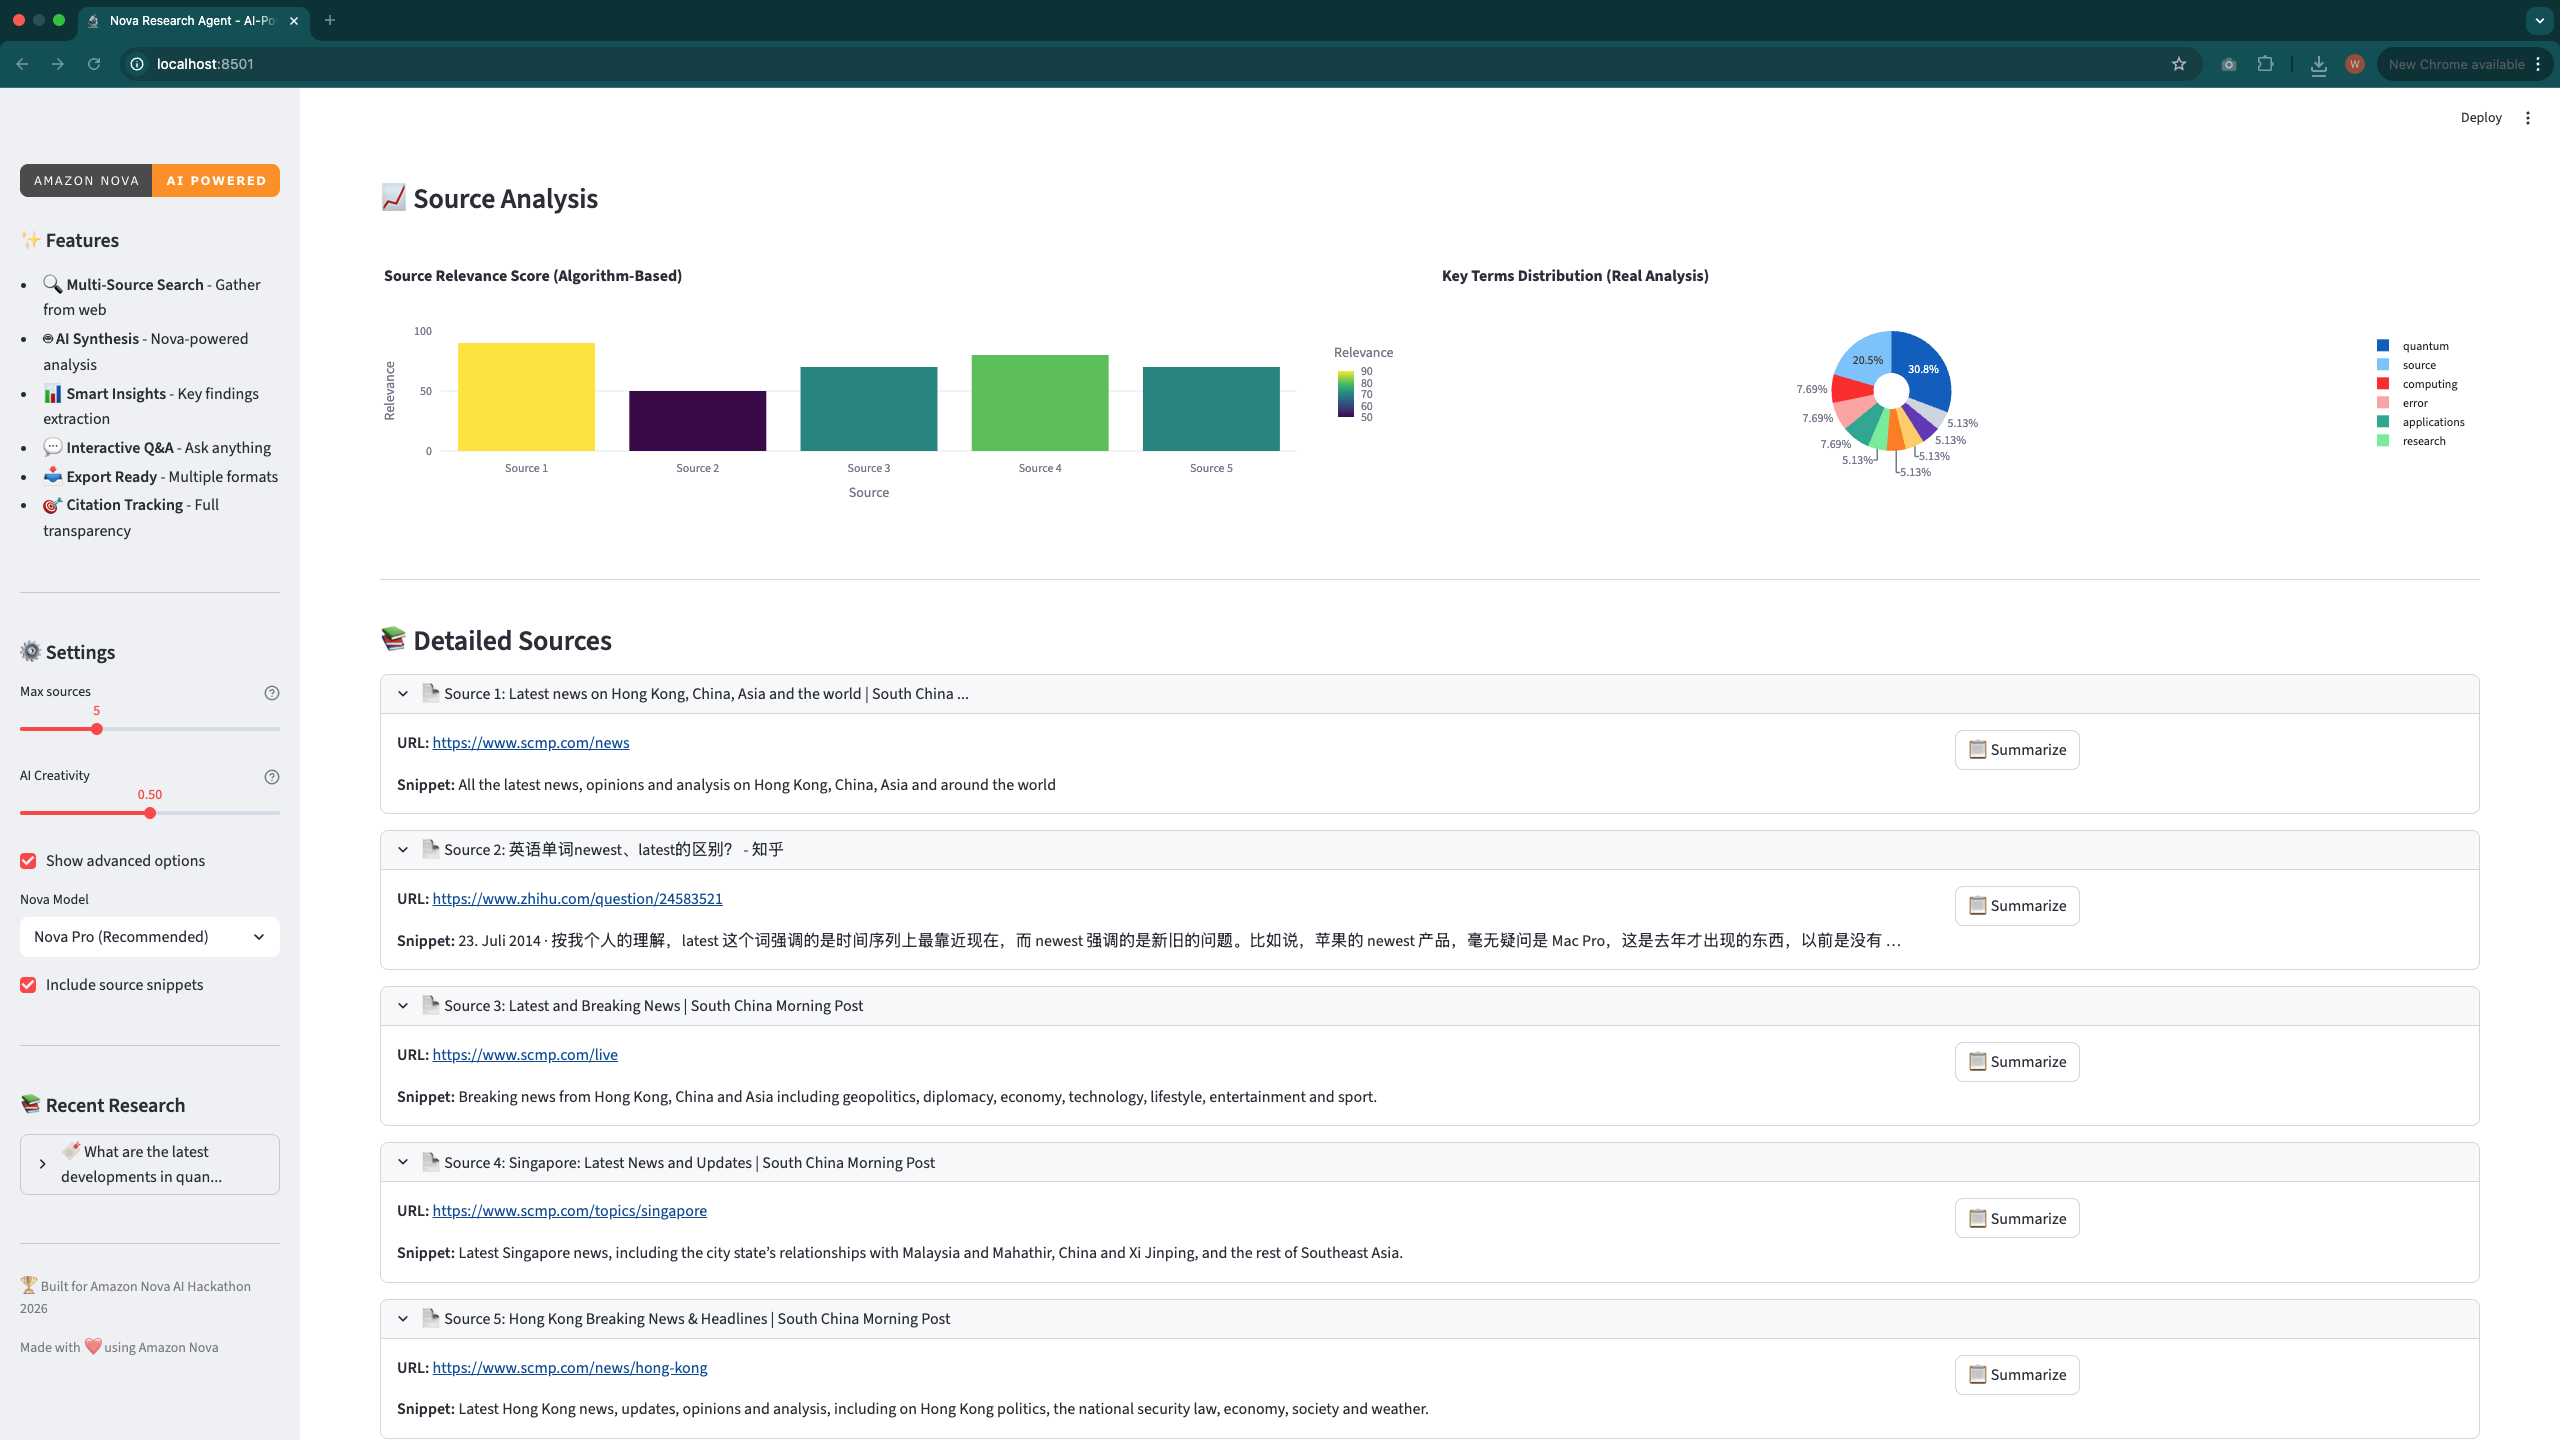Click the Source 1 yellow bar
The height and width of the screenshot is (1440, 2560).
tap(526, 397)
